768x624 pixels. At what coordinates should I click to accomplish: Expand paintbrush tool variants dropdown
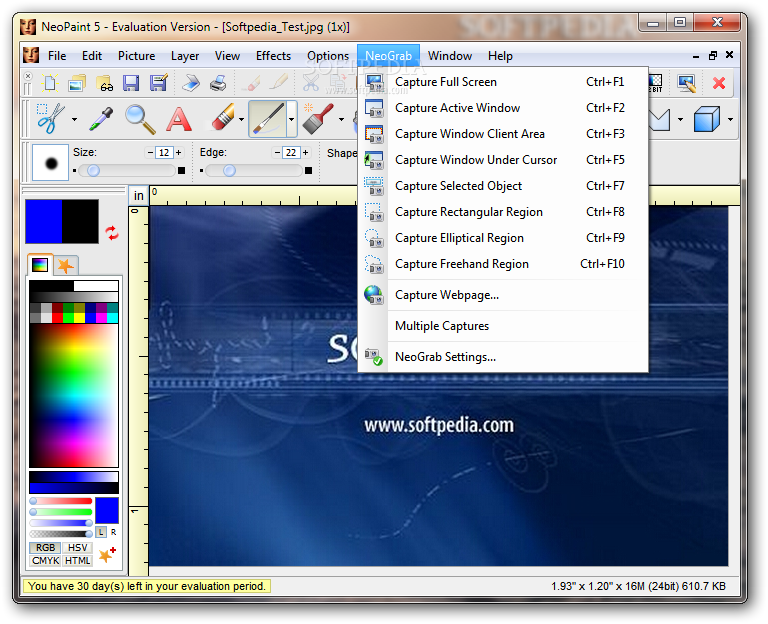point(291,119)
